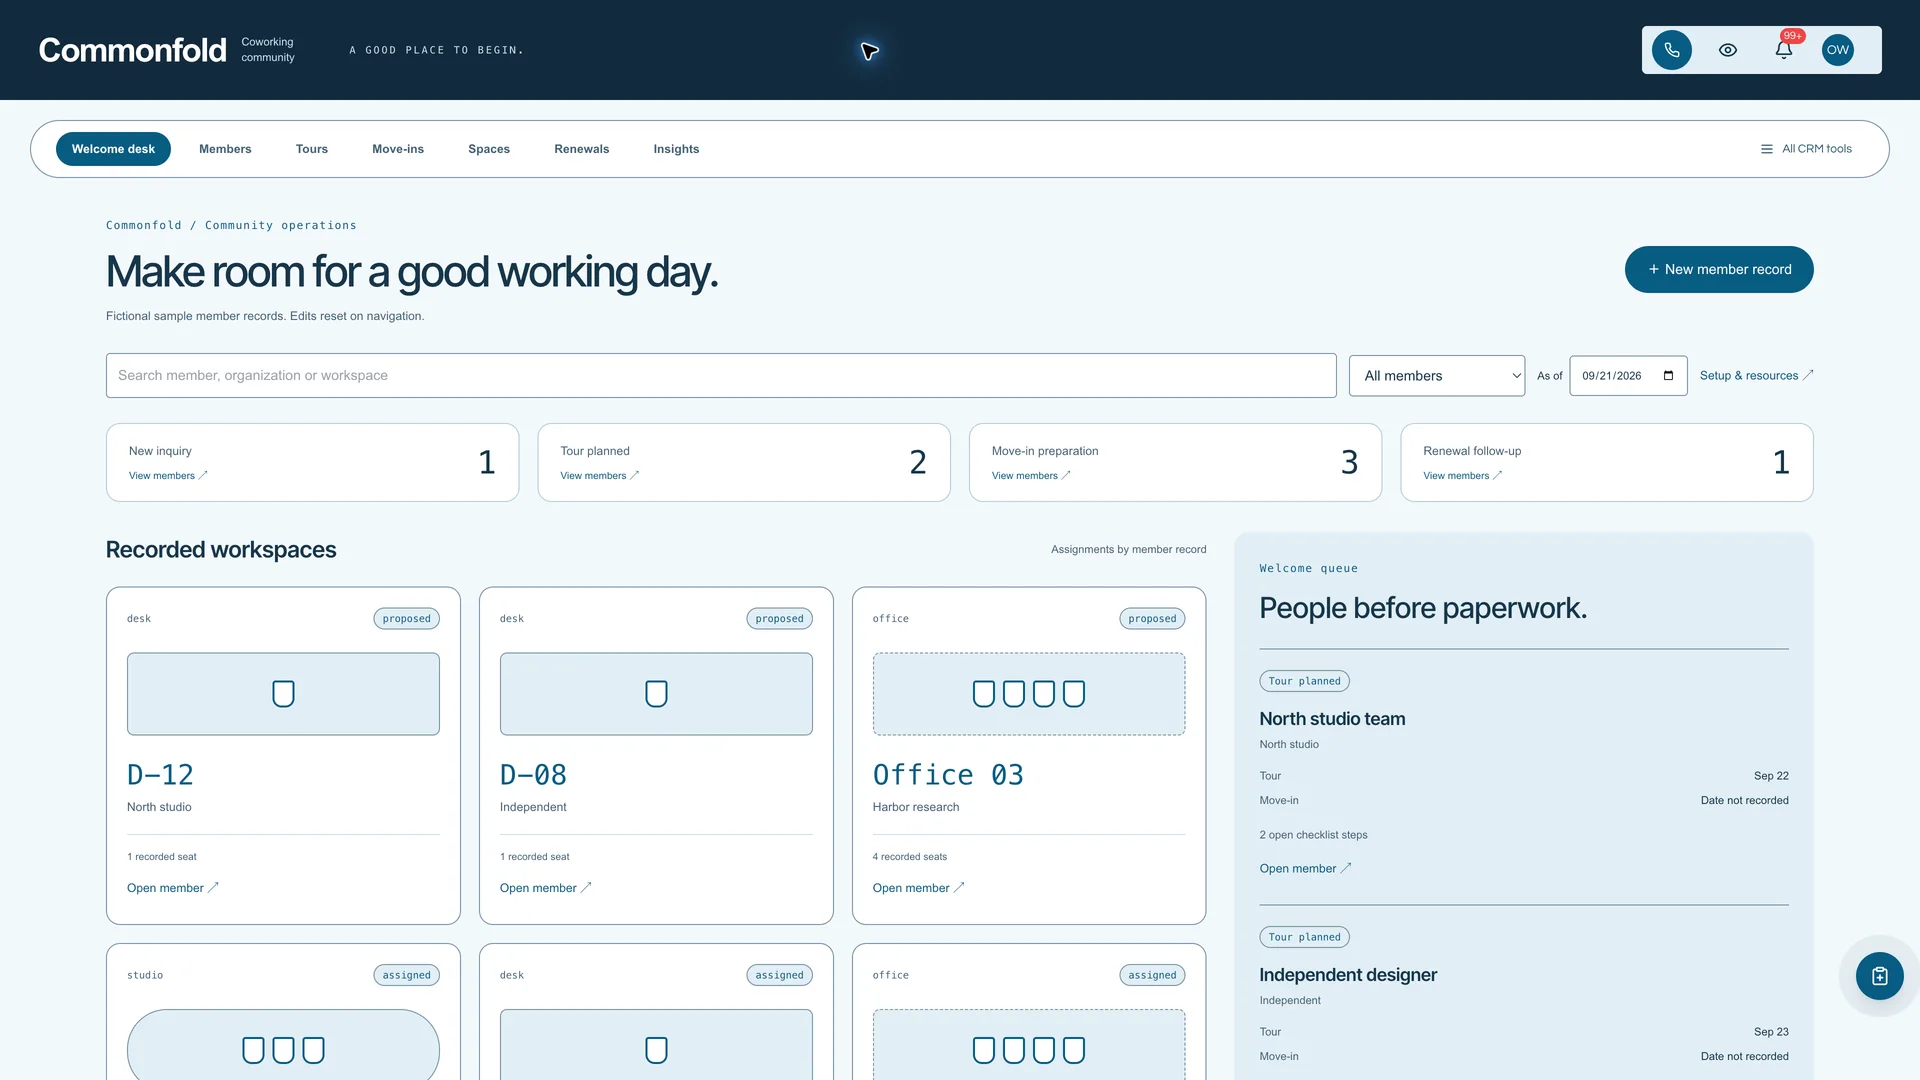View members under Renewal follow-up
The height and width of the screenshot is (1080, 1920).
(x=1462, y=476)
